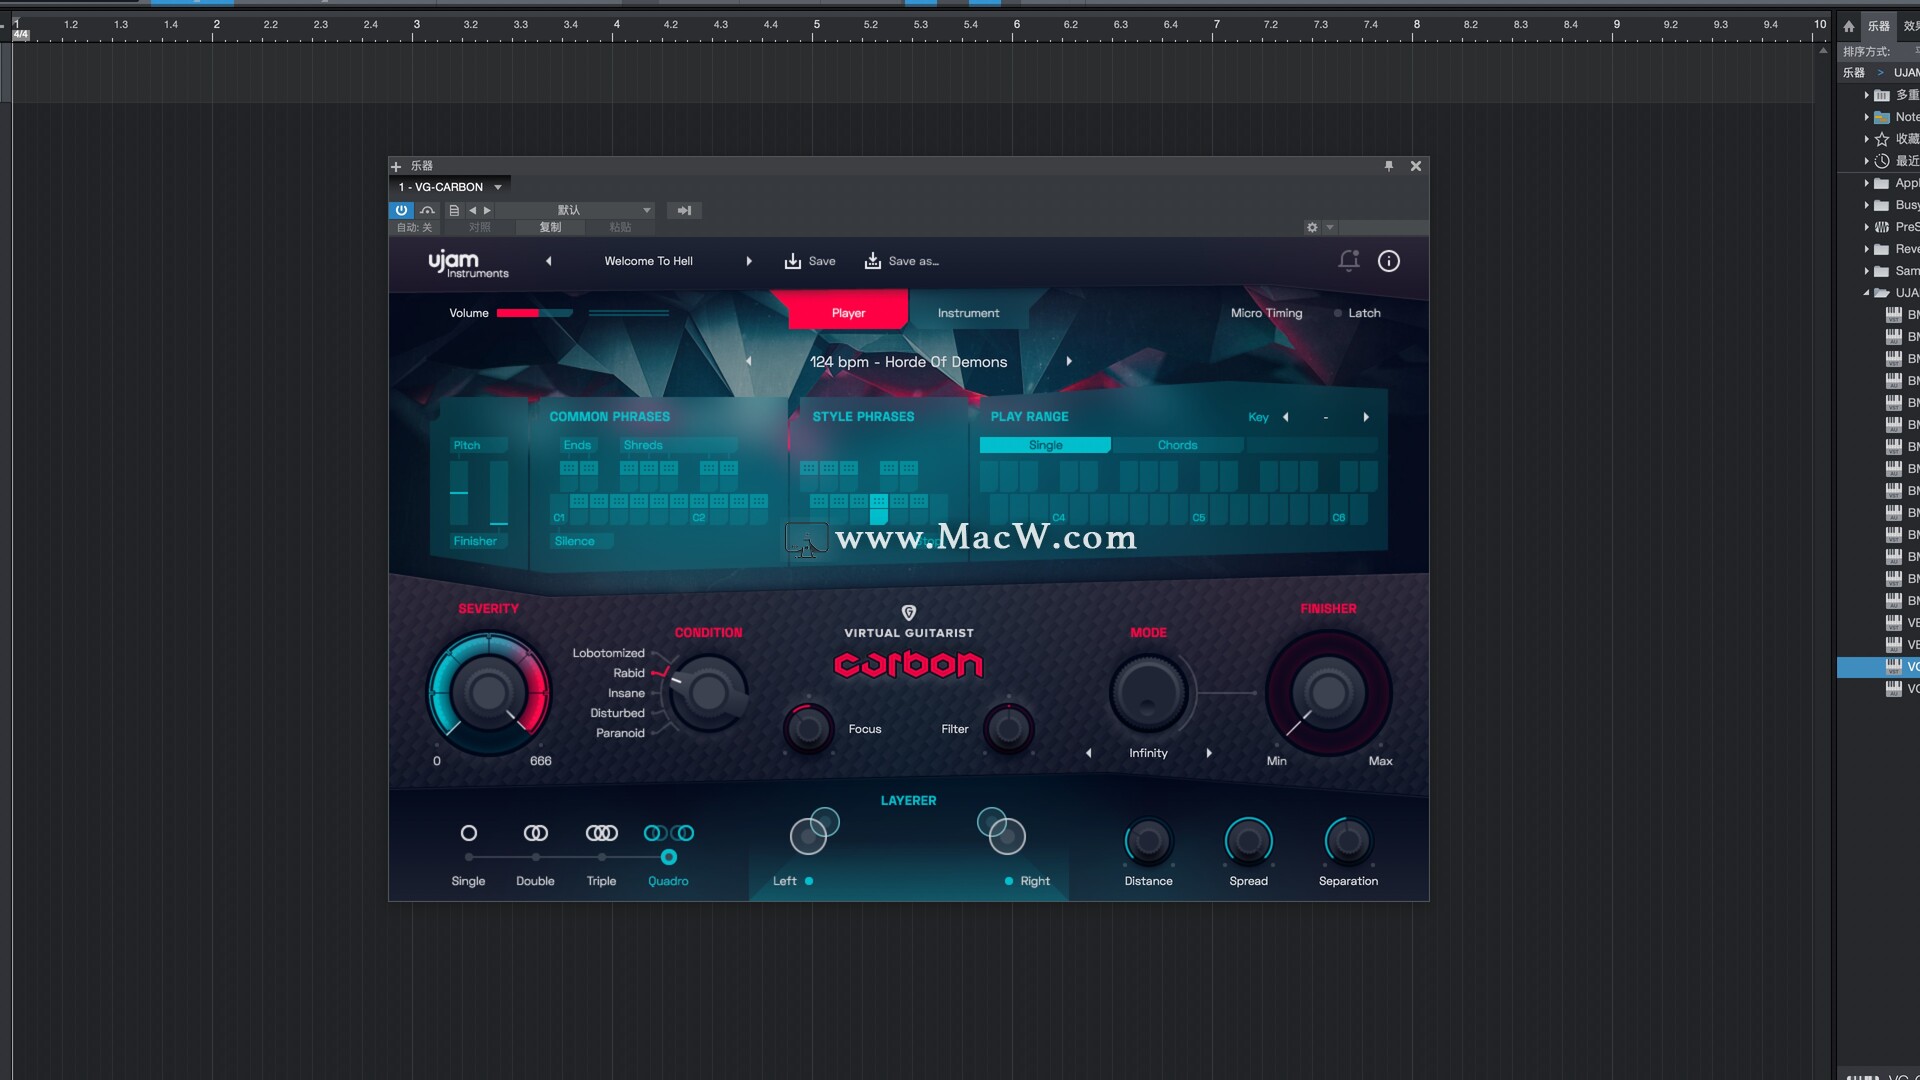
Task: Click the 复制 button to copy preset settings
Action: tap(549, 227)
